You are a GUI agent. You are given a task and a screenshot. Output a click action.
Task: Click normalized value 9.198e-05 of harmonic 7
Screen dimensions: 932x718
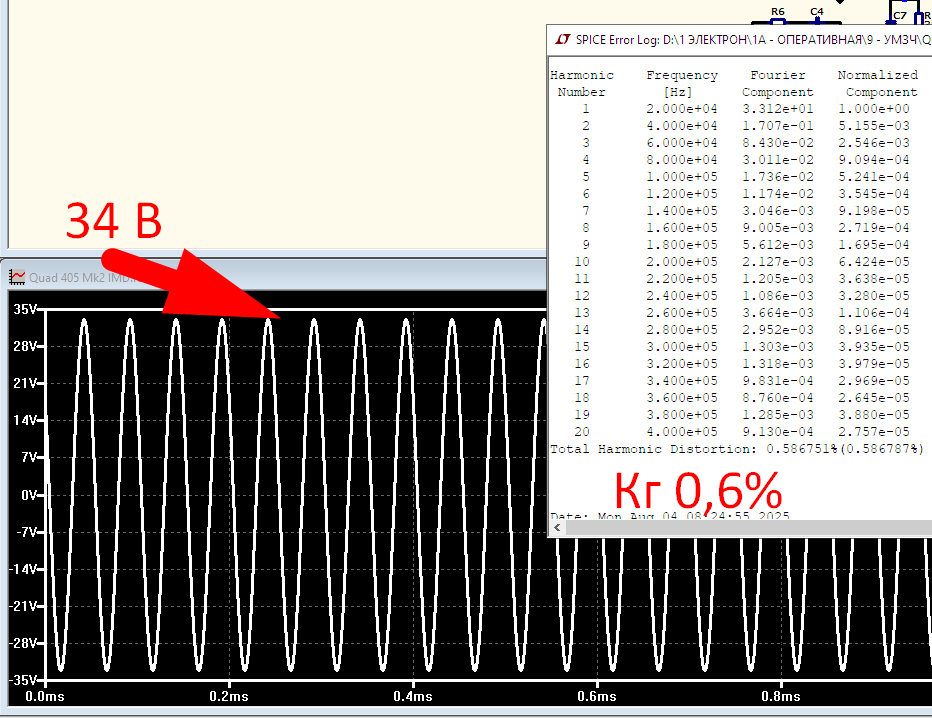tap(874, 211)
